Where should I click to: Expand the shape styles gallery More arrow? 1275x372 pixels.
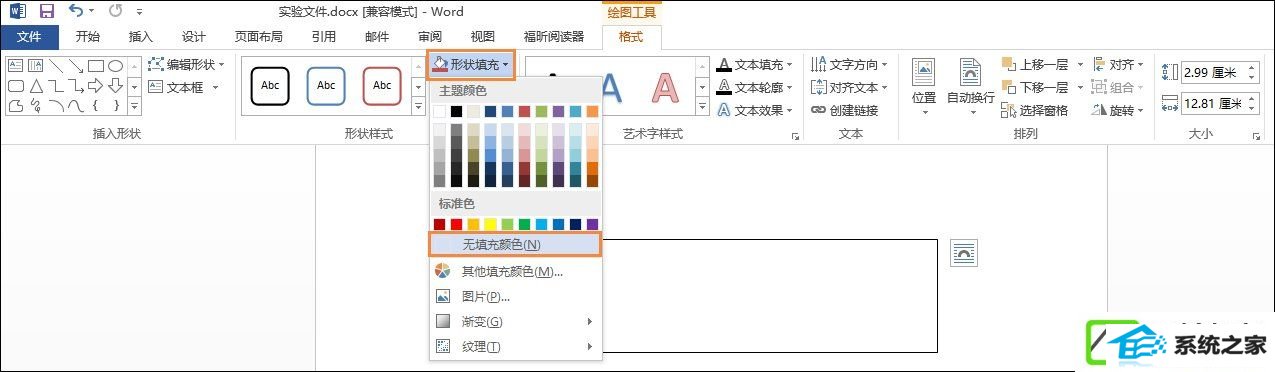[418, 107]
